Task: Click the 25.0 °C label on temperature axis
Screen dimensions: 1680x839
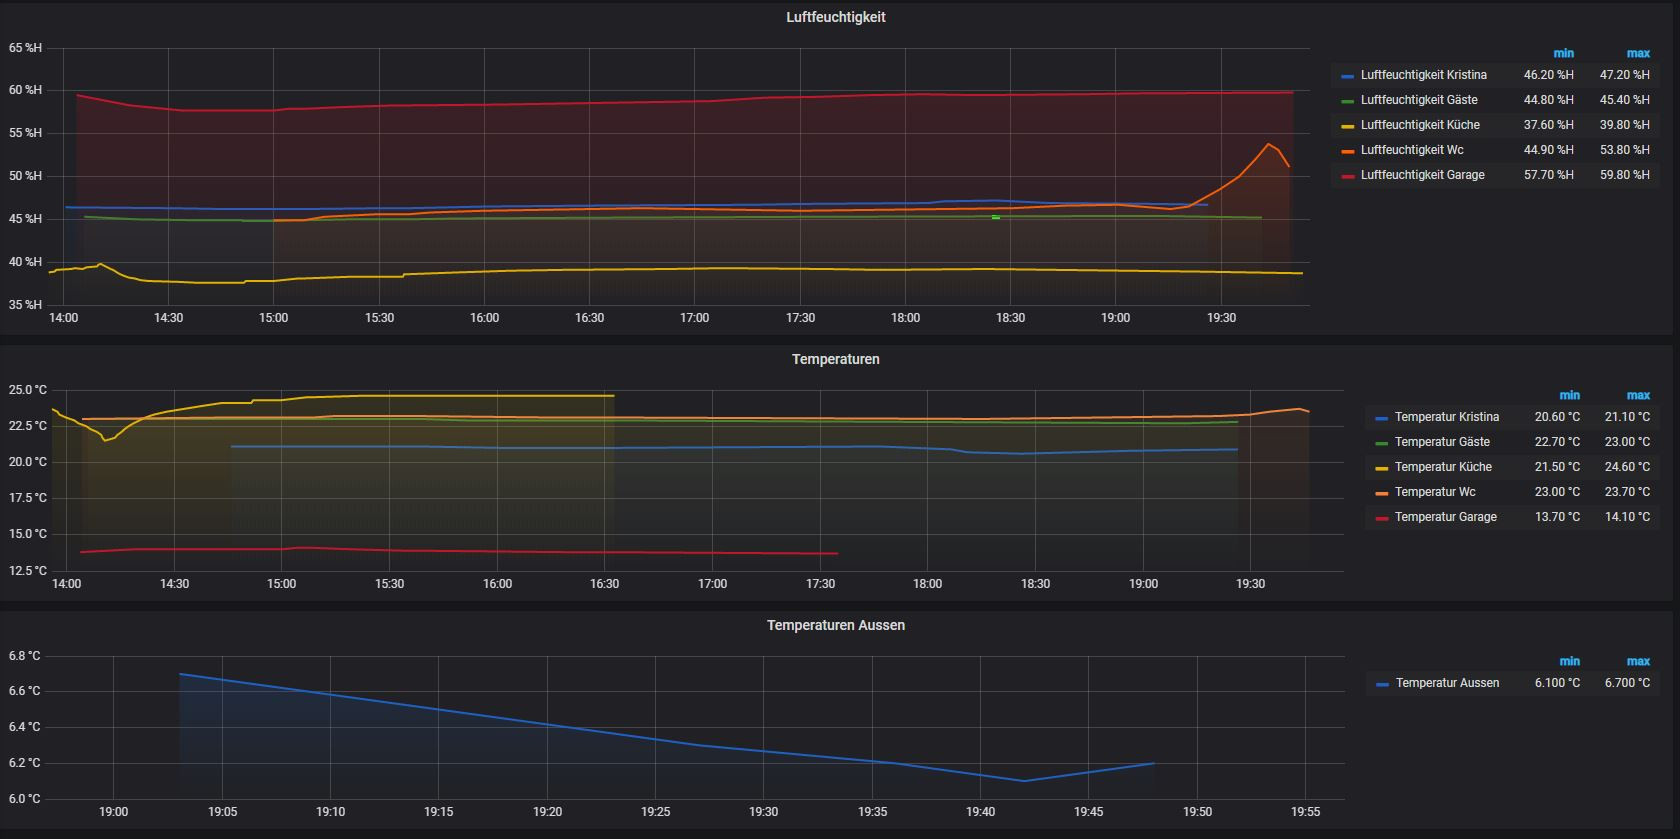Action: click(28, 390)
